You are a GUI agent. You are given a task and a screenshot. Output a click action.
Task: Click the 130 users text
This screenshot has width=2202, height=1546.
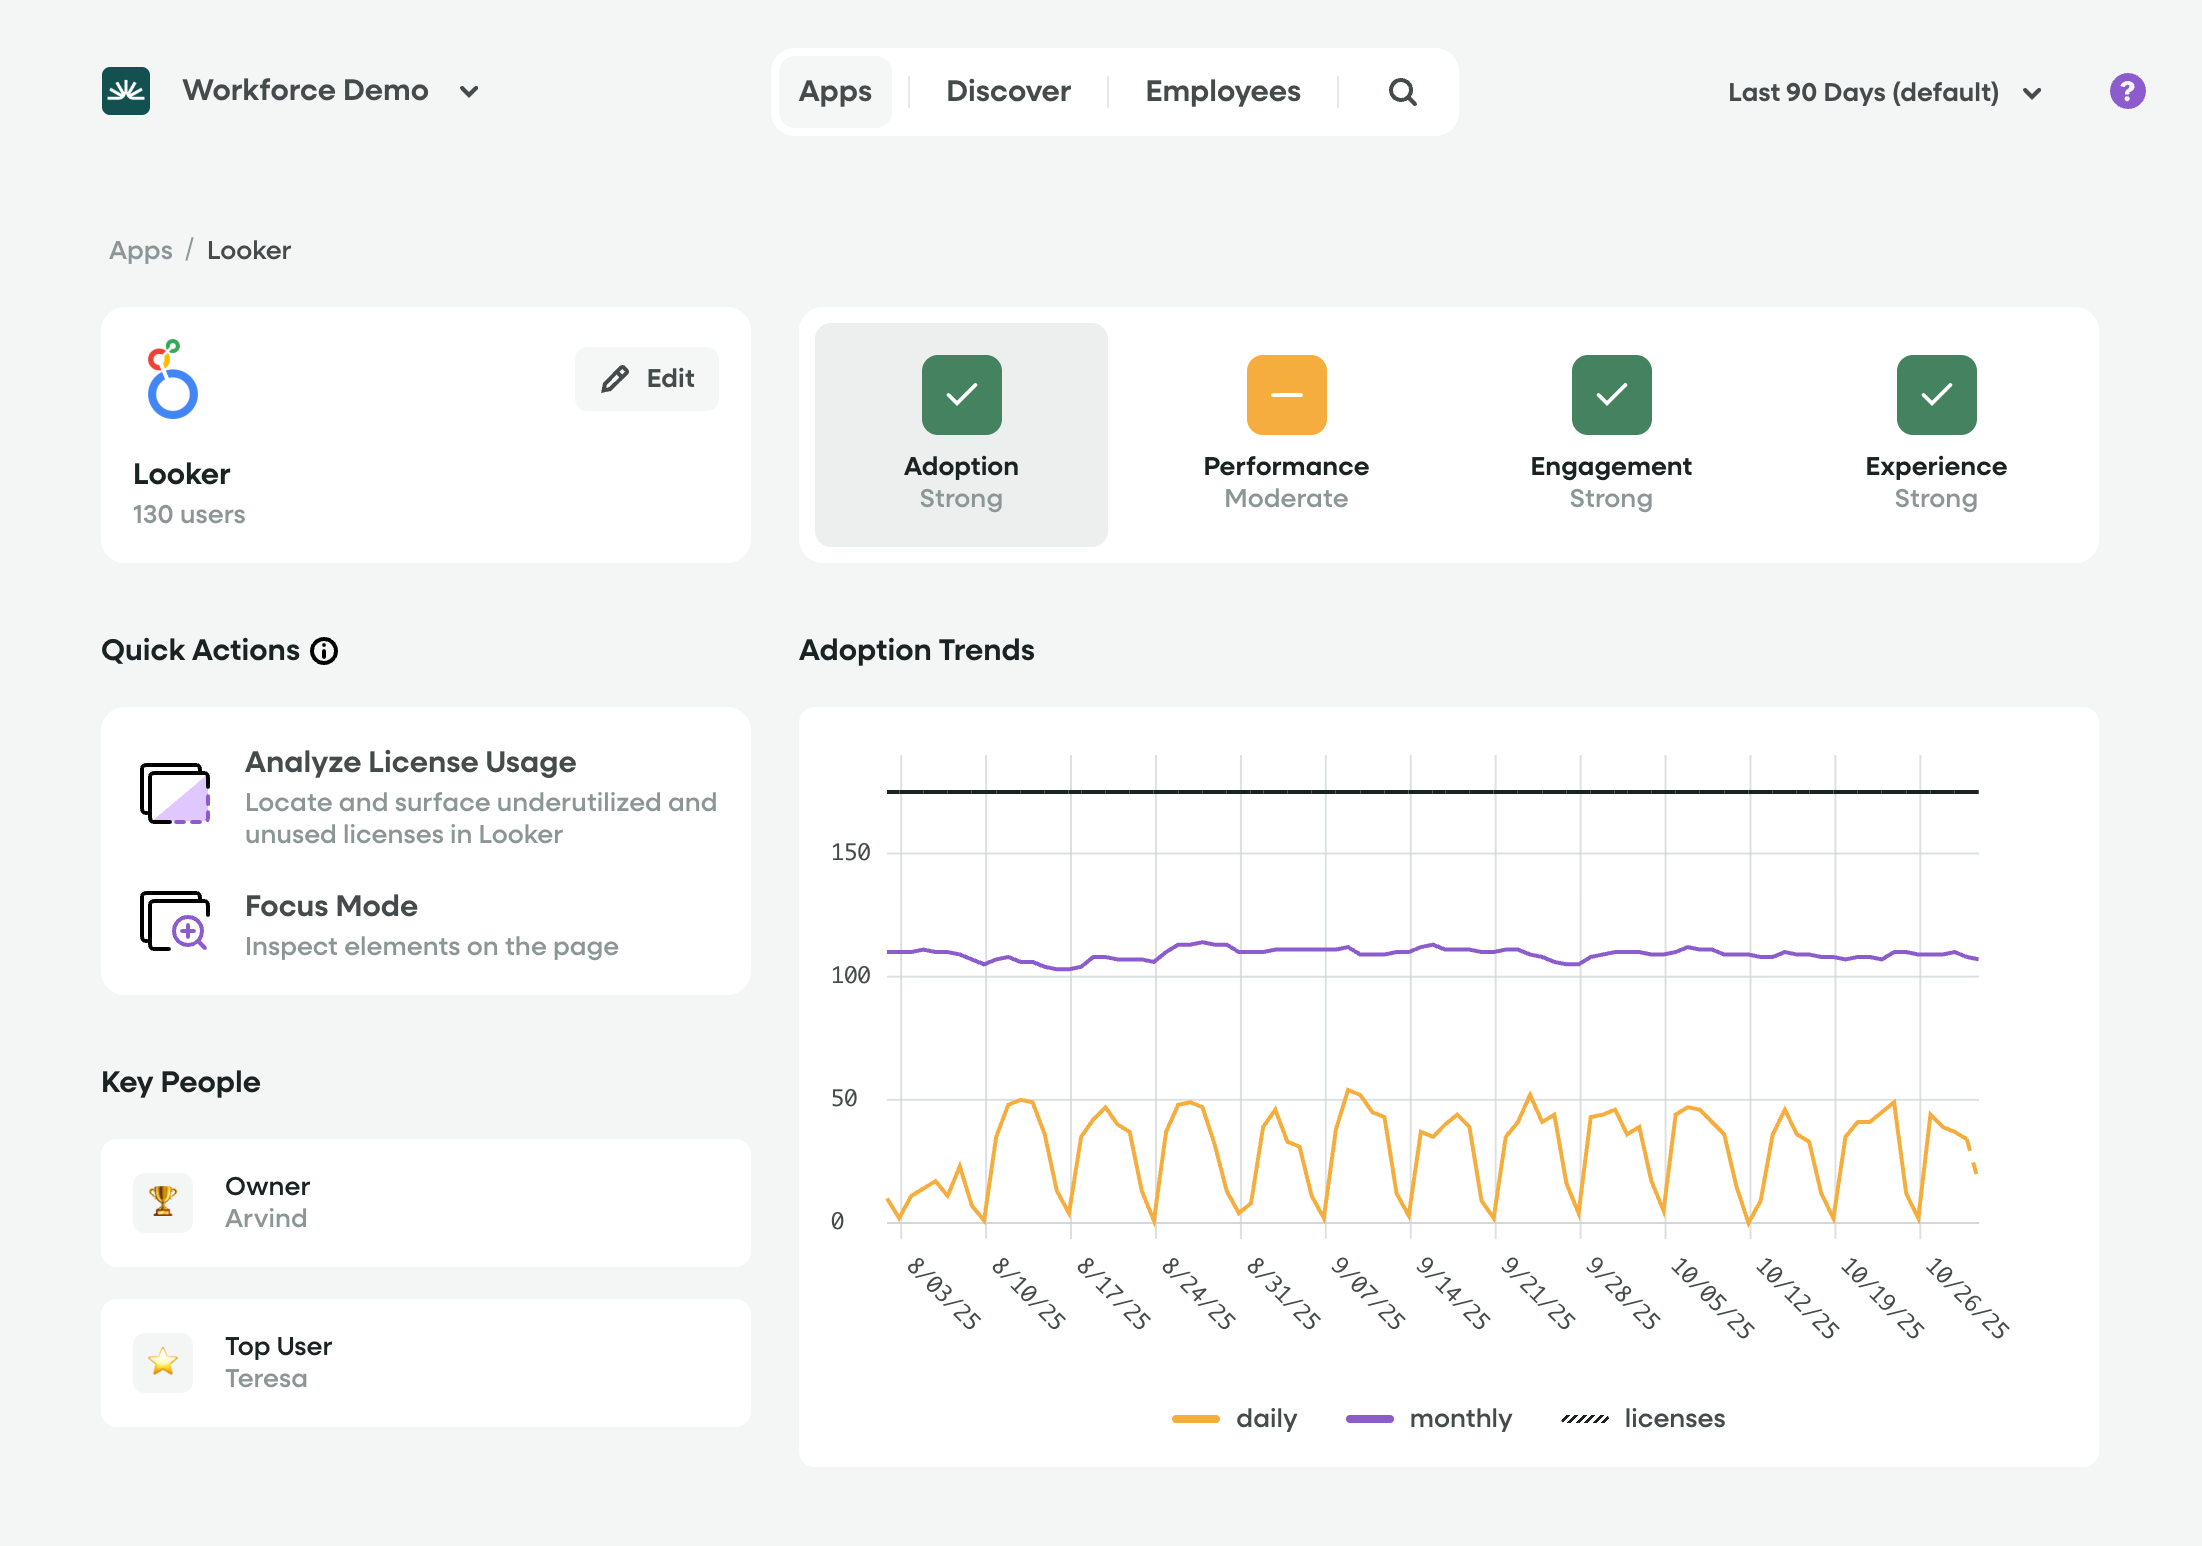189,515
